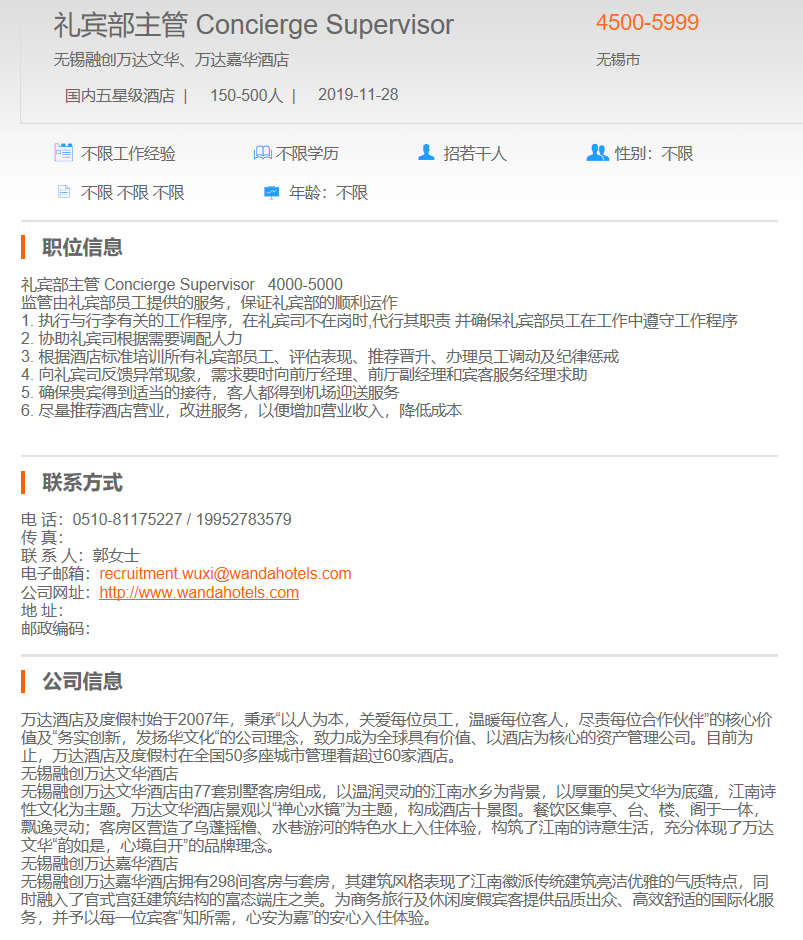803x940 pixels.
Task: Click the 国内五星级酒店 category label
Action: [x=119, y=96]
